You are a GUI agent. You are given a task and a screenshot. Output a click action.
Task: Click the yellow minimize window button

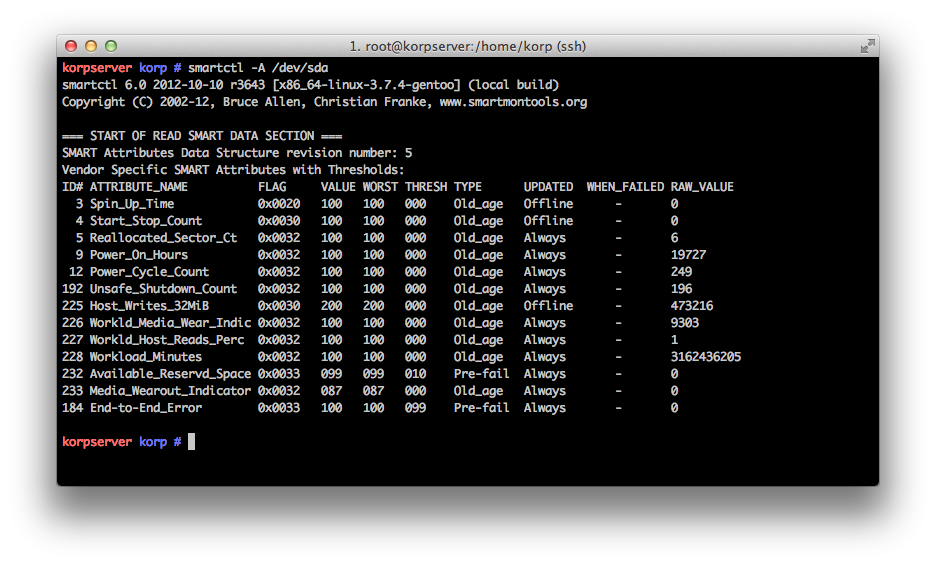[91, 46]
